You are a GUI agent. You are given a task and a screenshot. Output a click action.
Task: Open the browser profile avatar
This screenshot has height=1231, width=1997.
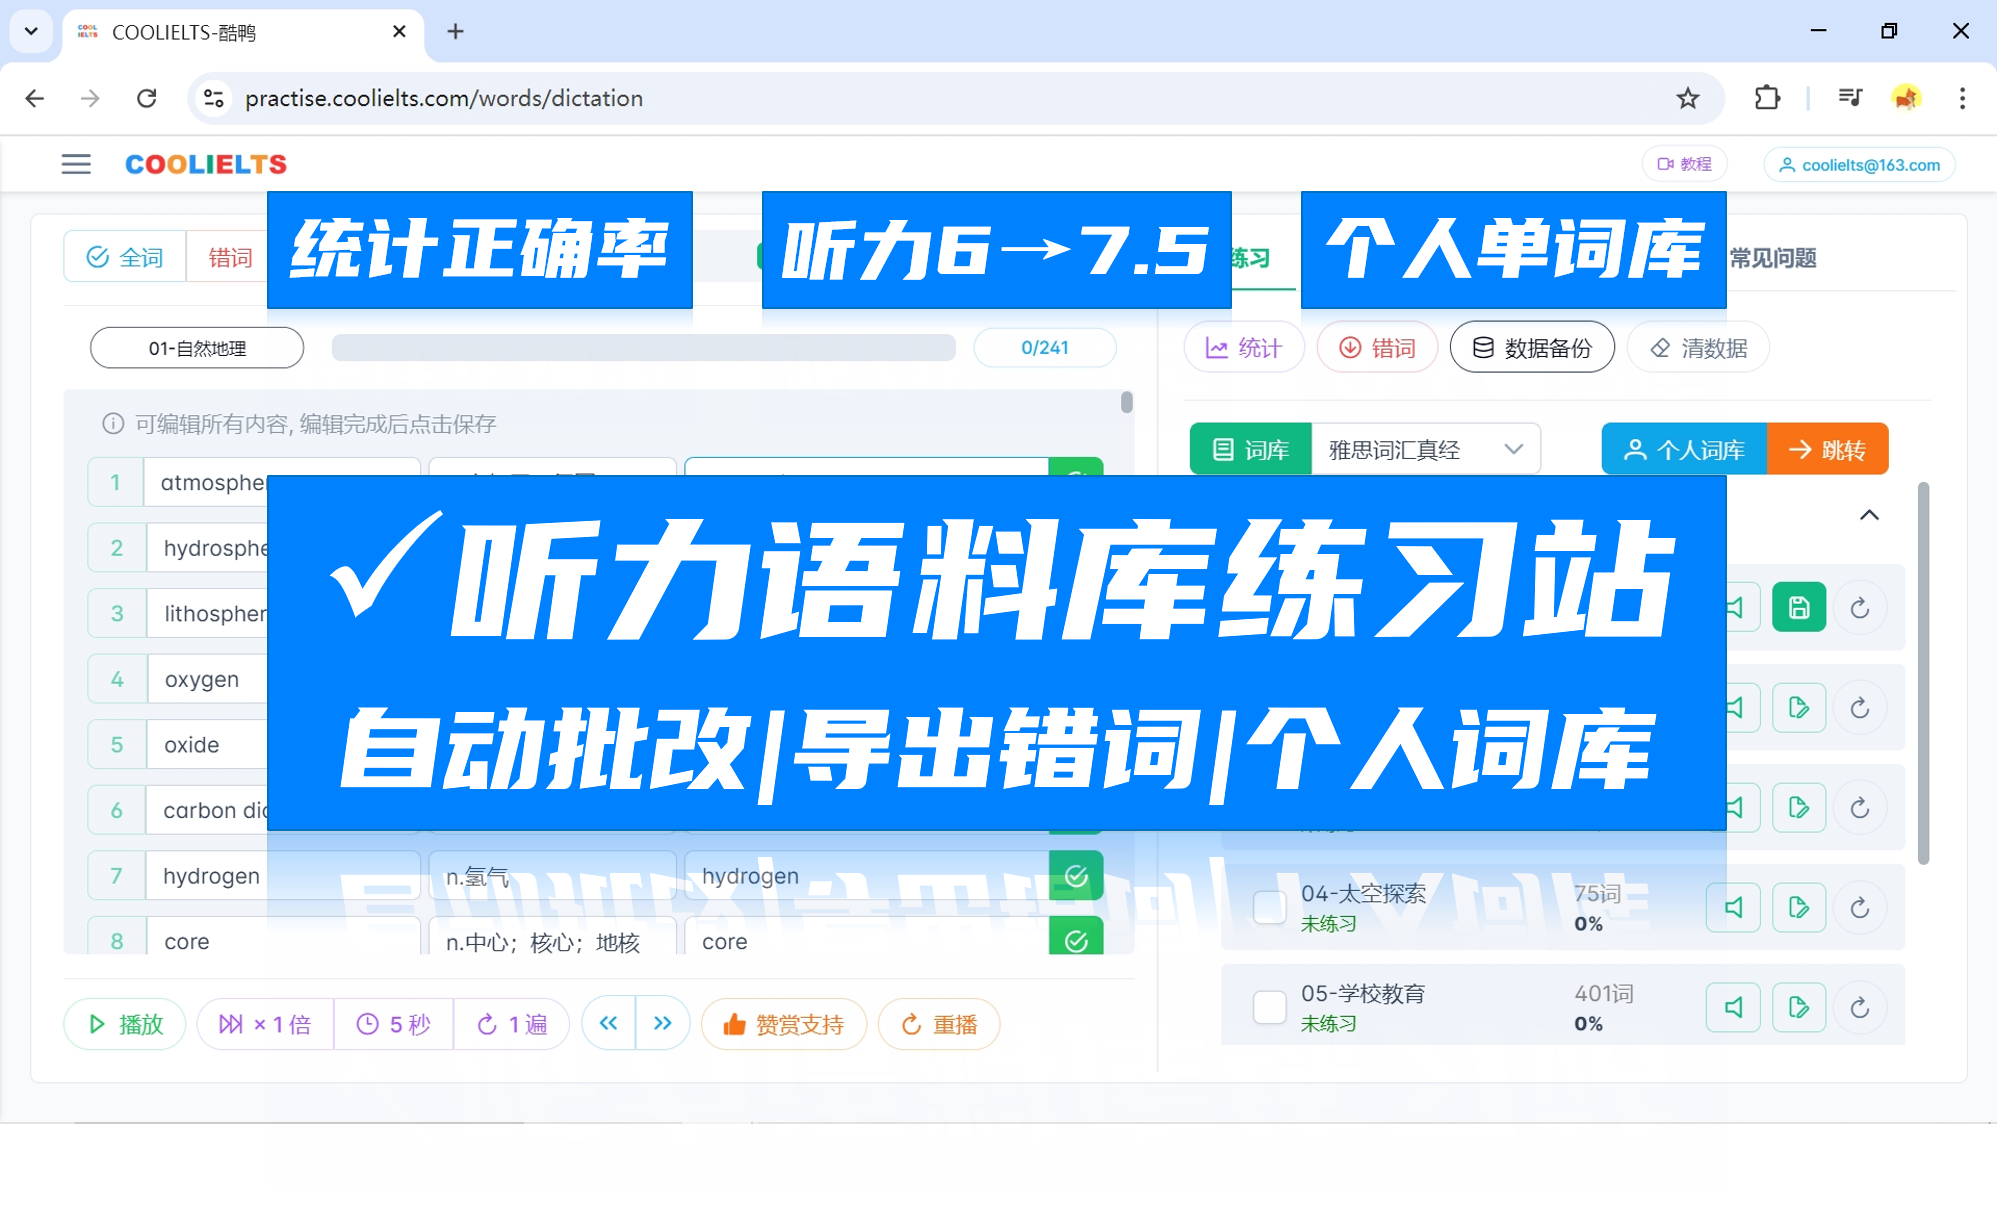(x=1907, y=98)
